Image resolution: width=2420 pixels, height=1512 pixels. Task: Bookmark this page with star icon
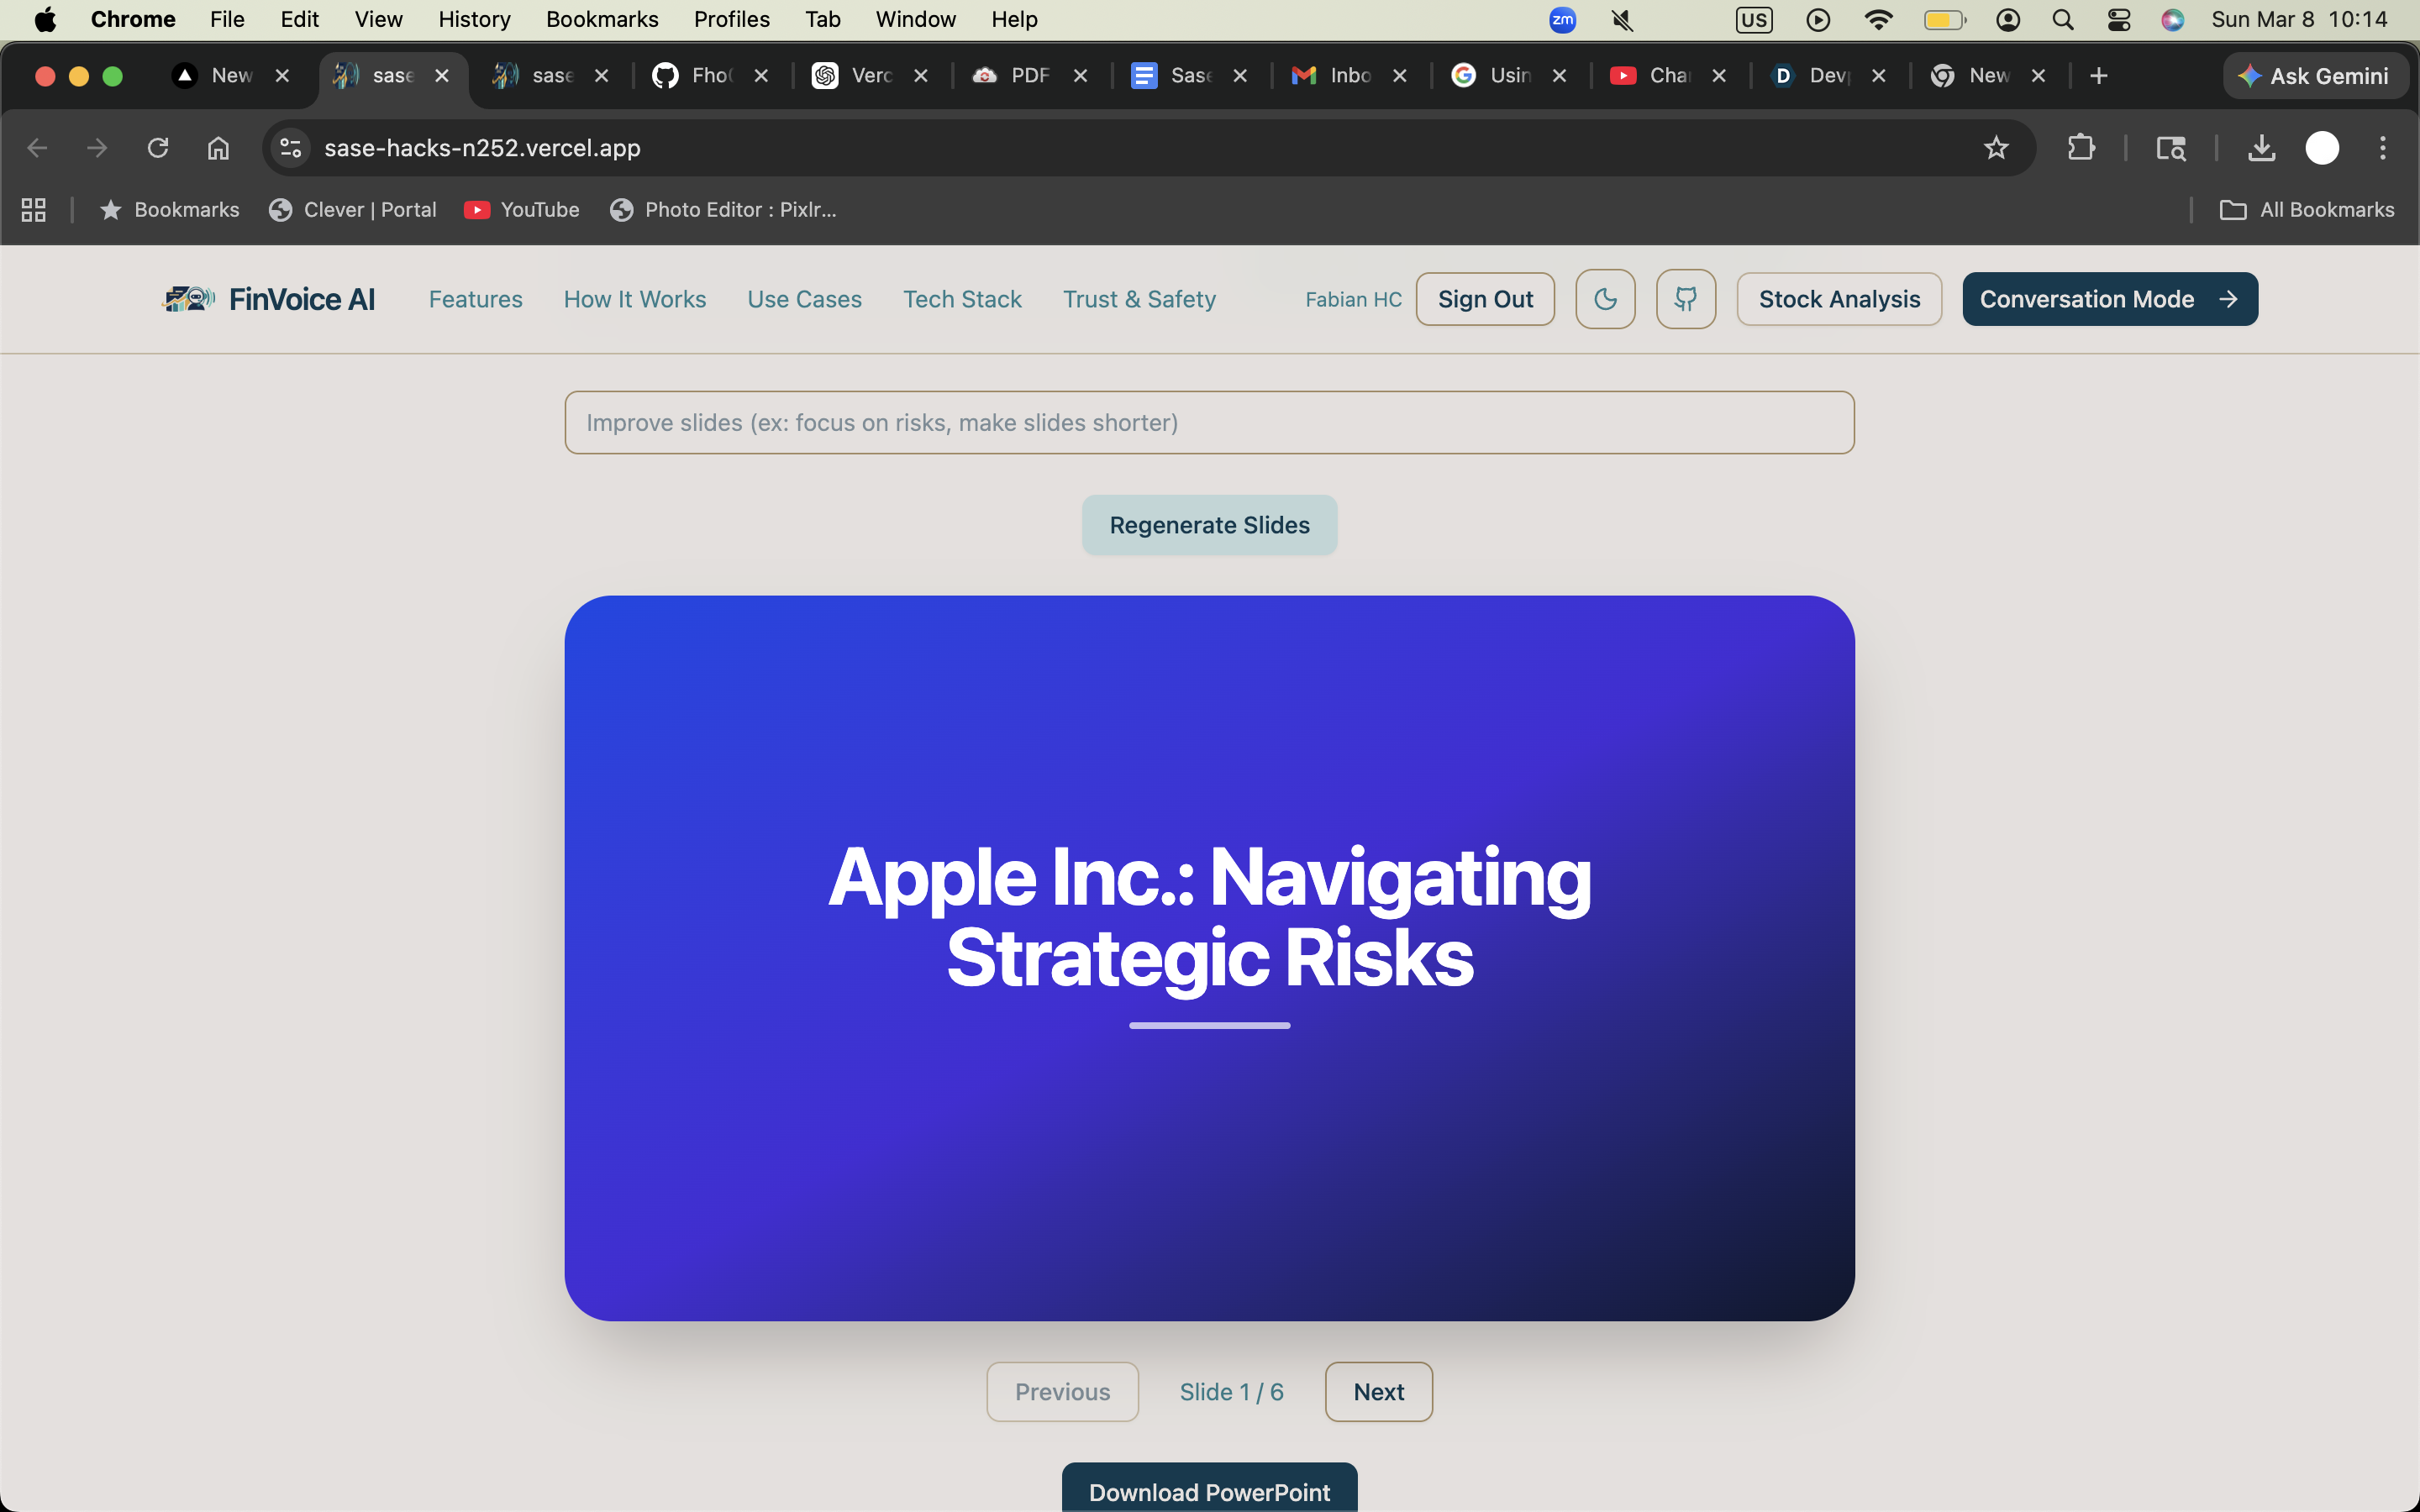pos(1996,148)
